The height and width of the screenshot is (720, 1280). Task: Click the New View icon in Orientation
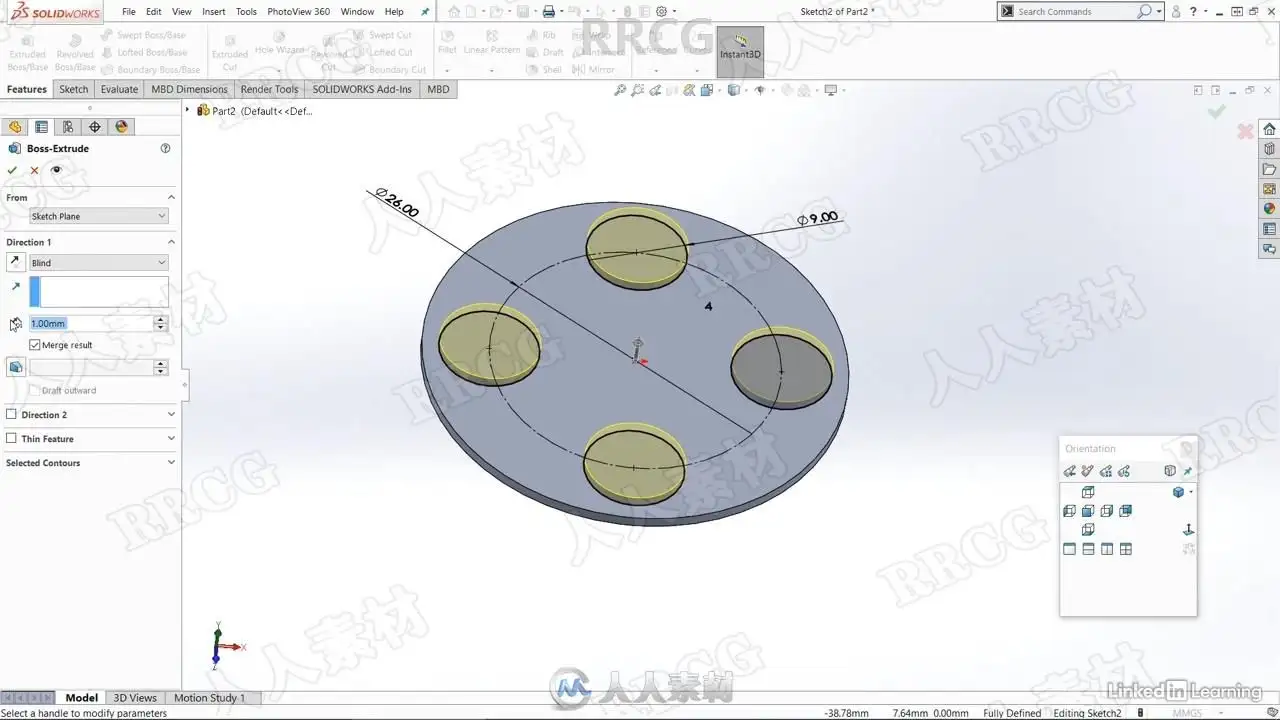pos(1087,471)
